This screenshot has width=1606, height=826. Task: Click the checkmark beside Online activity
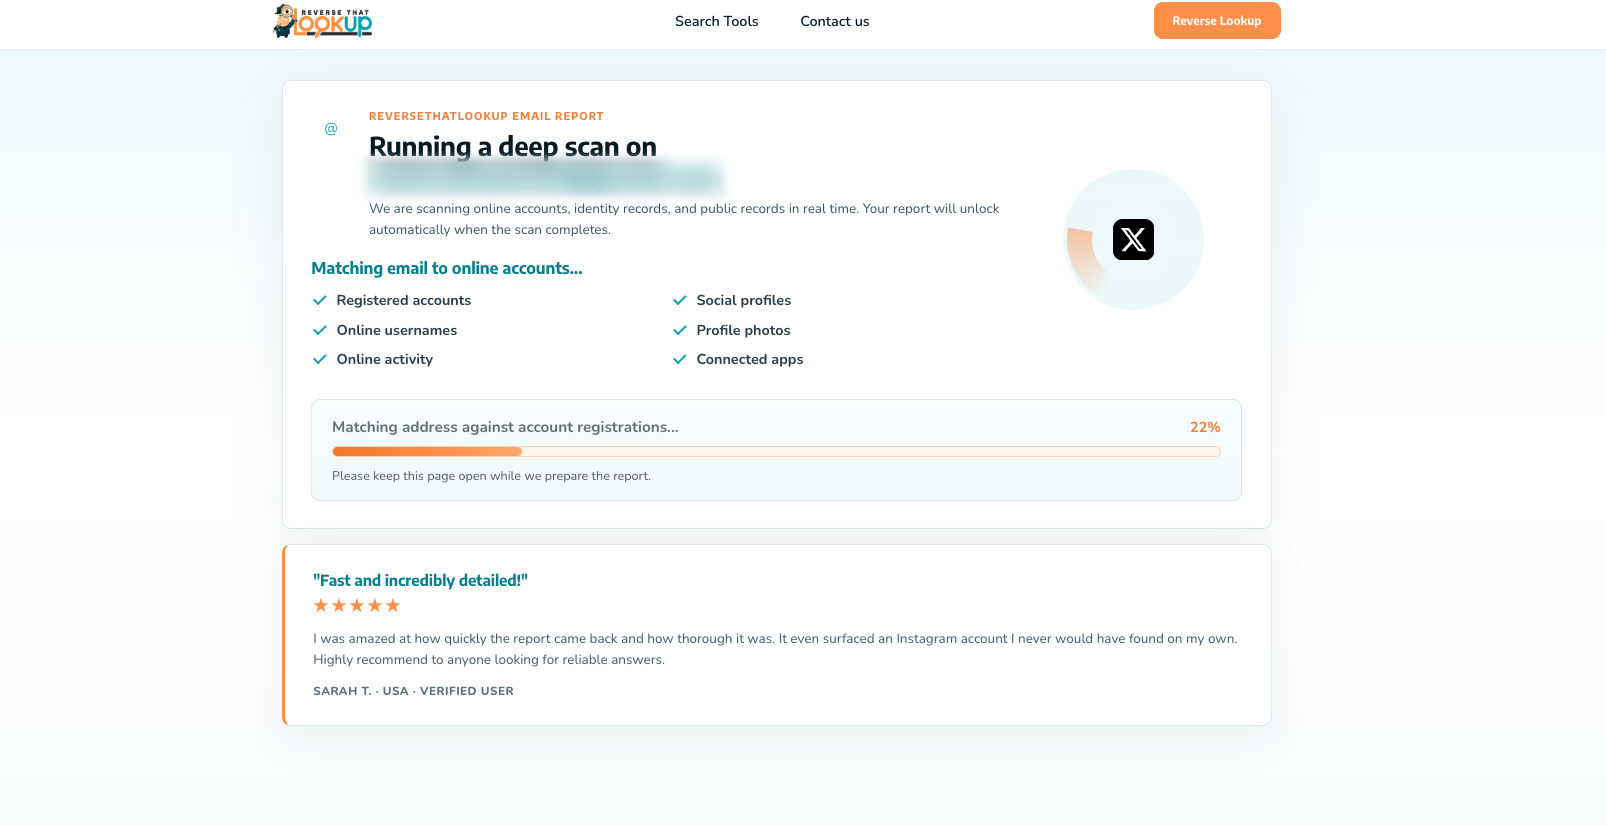[x=320, y=359]
